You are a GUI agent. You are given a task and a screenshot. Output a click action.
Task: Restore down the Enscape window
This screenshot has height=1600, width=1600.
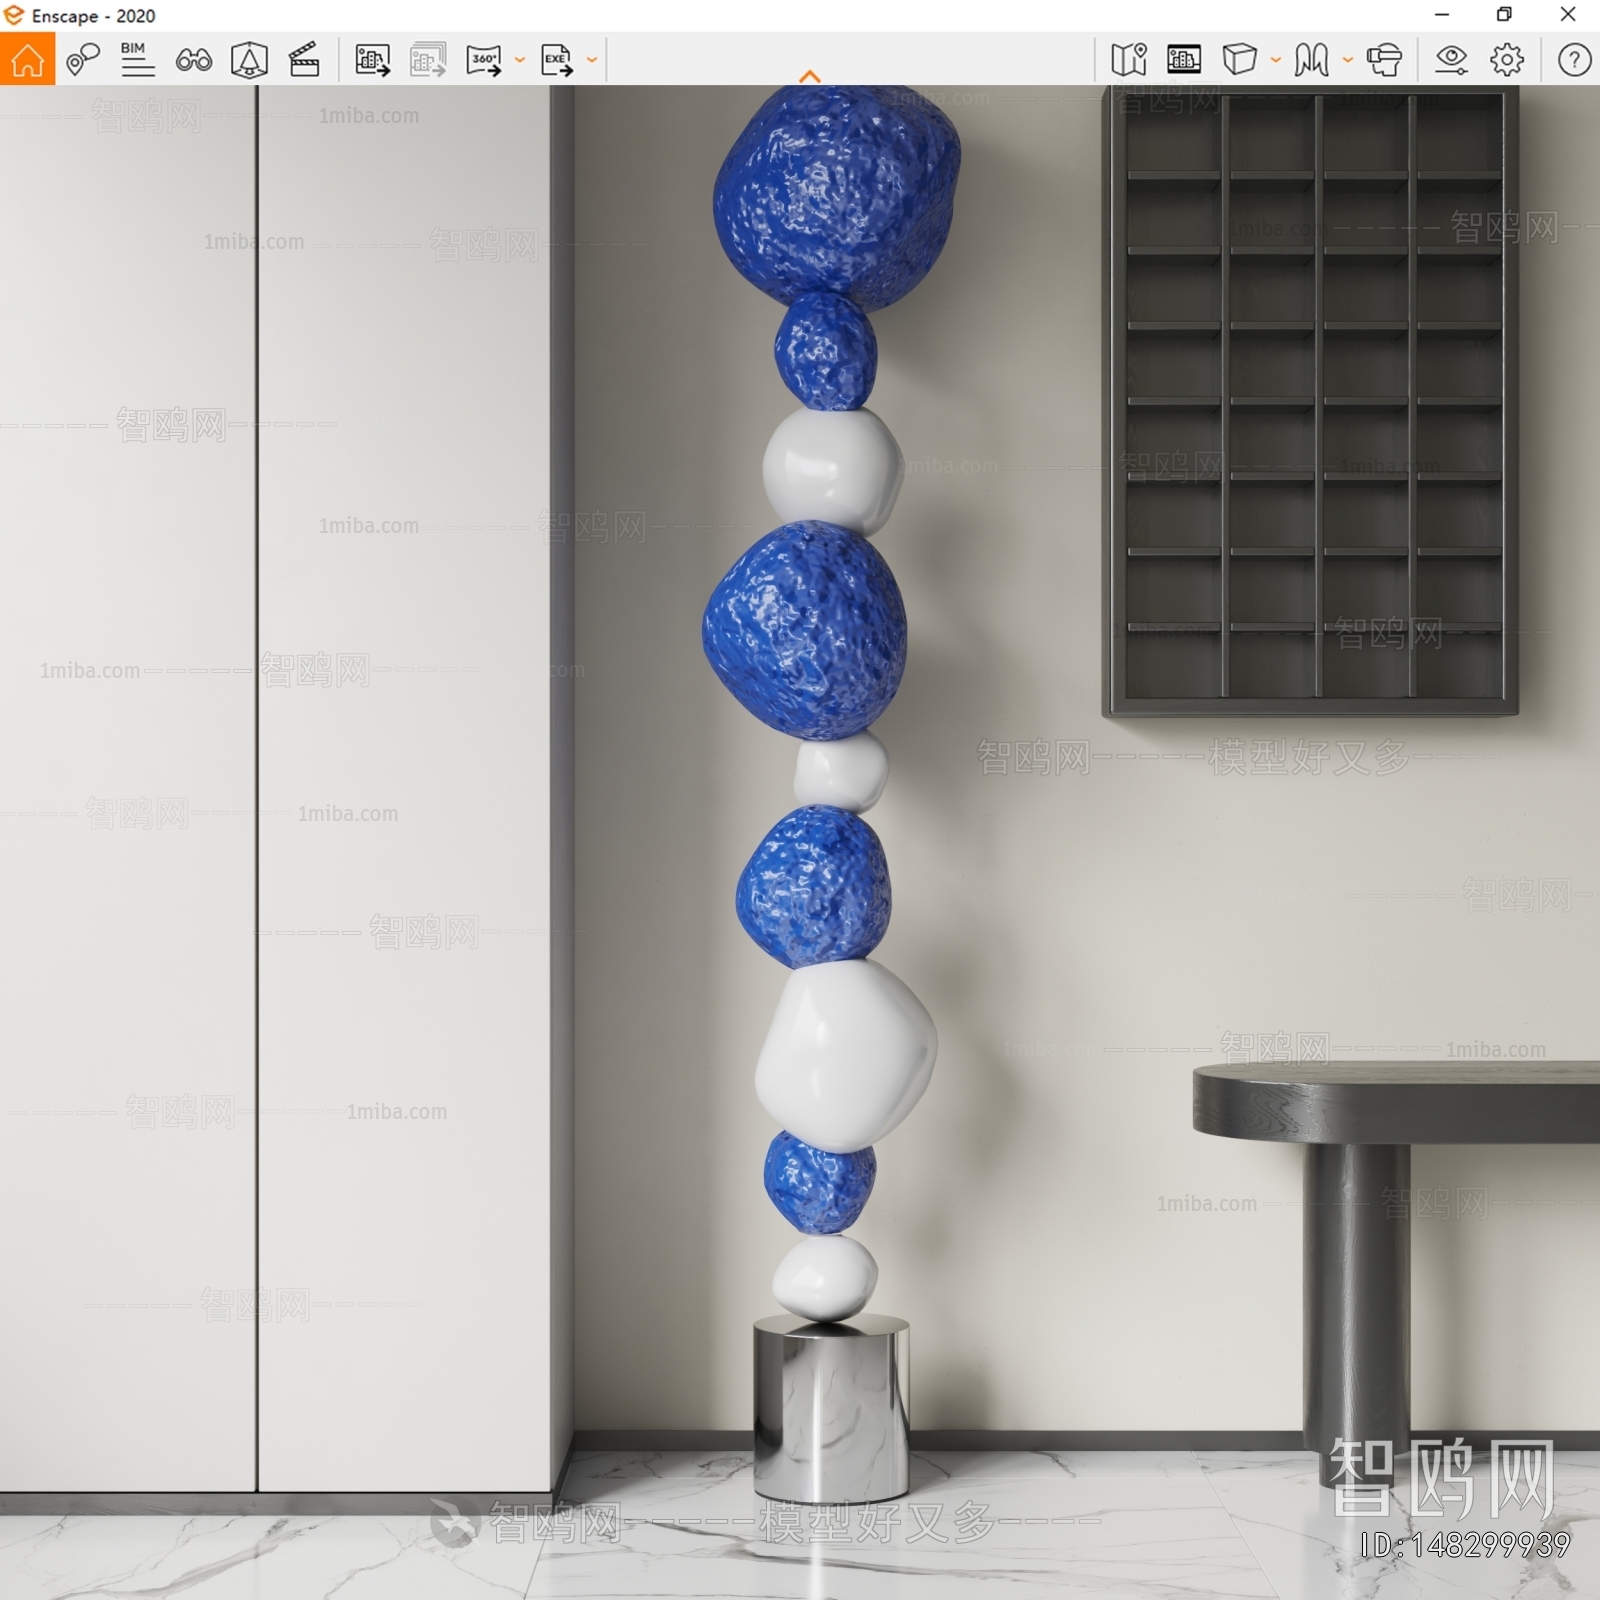(x=1504, y=15)
